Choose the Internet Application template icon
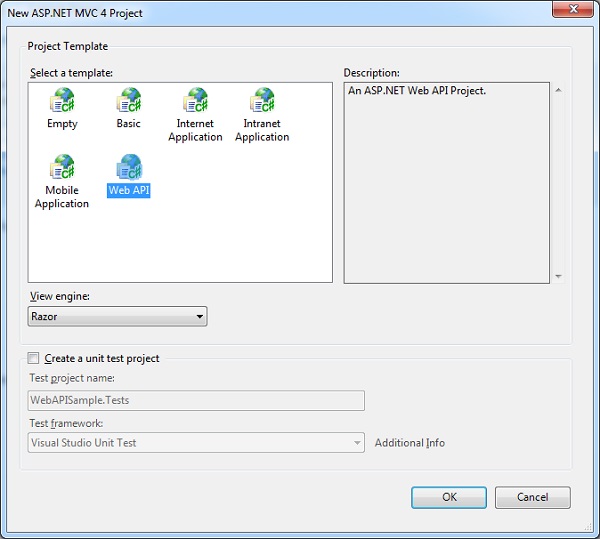 pyautogui.click(x=196, y=100)
